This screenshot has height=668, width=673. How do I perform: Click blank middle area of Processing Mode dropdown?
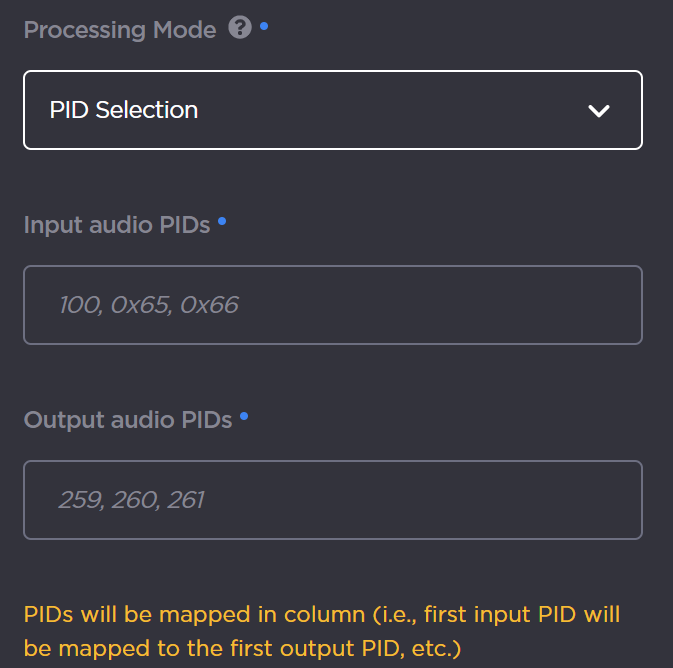(400, 110)
